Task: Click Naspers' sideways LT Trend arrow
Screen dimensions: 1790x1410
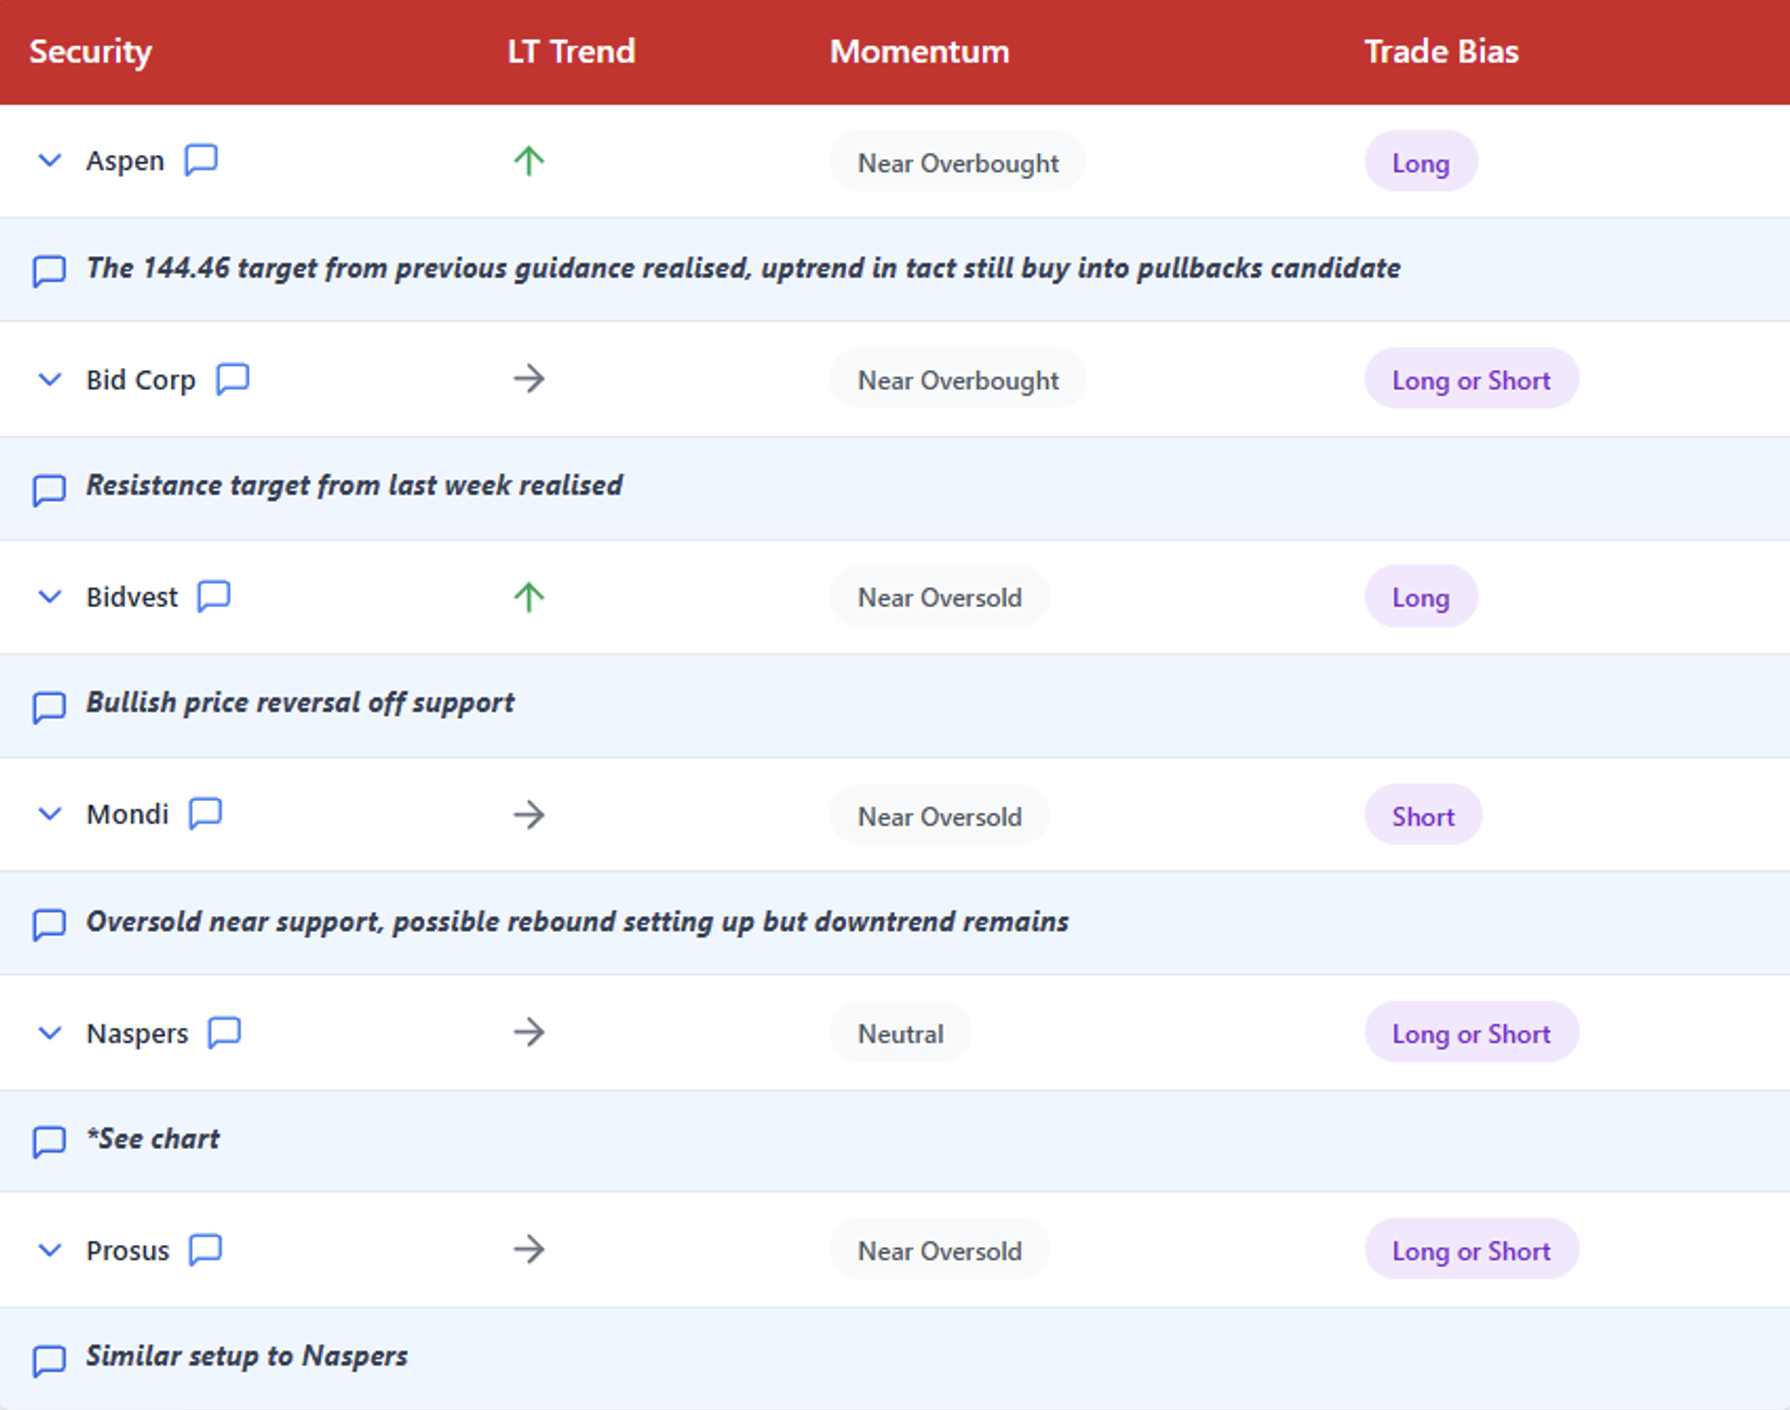Action: click(529, 1032)
